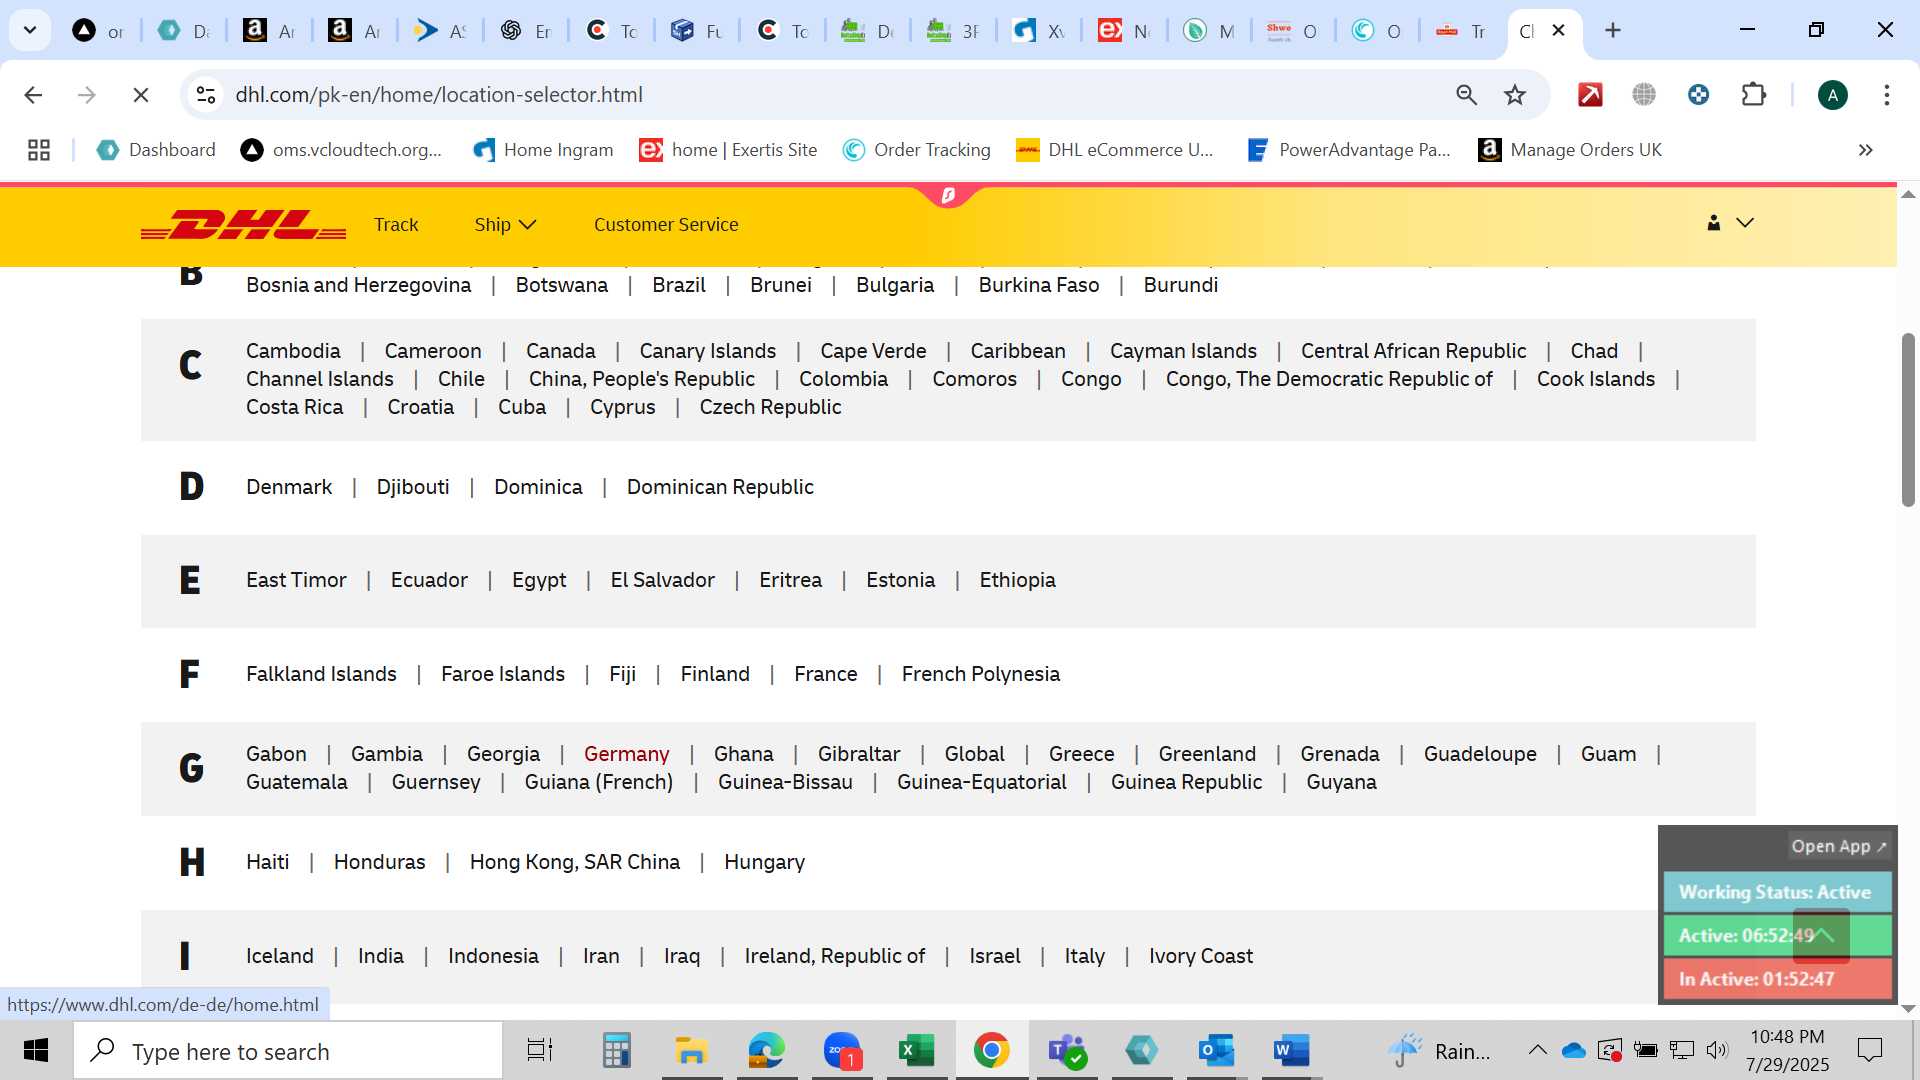Viewport: 1920px width, 1080px height.
Task: Open the tab search dropdown arrow
Action: [30, 30]
